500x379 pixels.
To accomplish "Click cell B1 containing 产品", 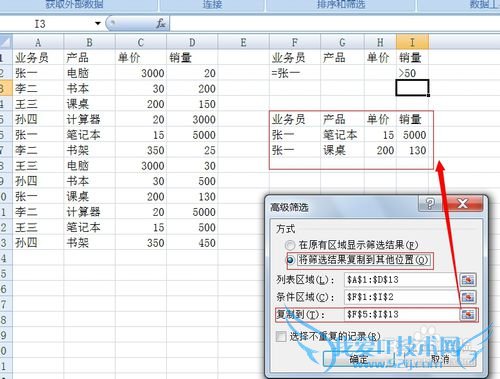I will (89, 58).
